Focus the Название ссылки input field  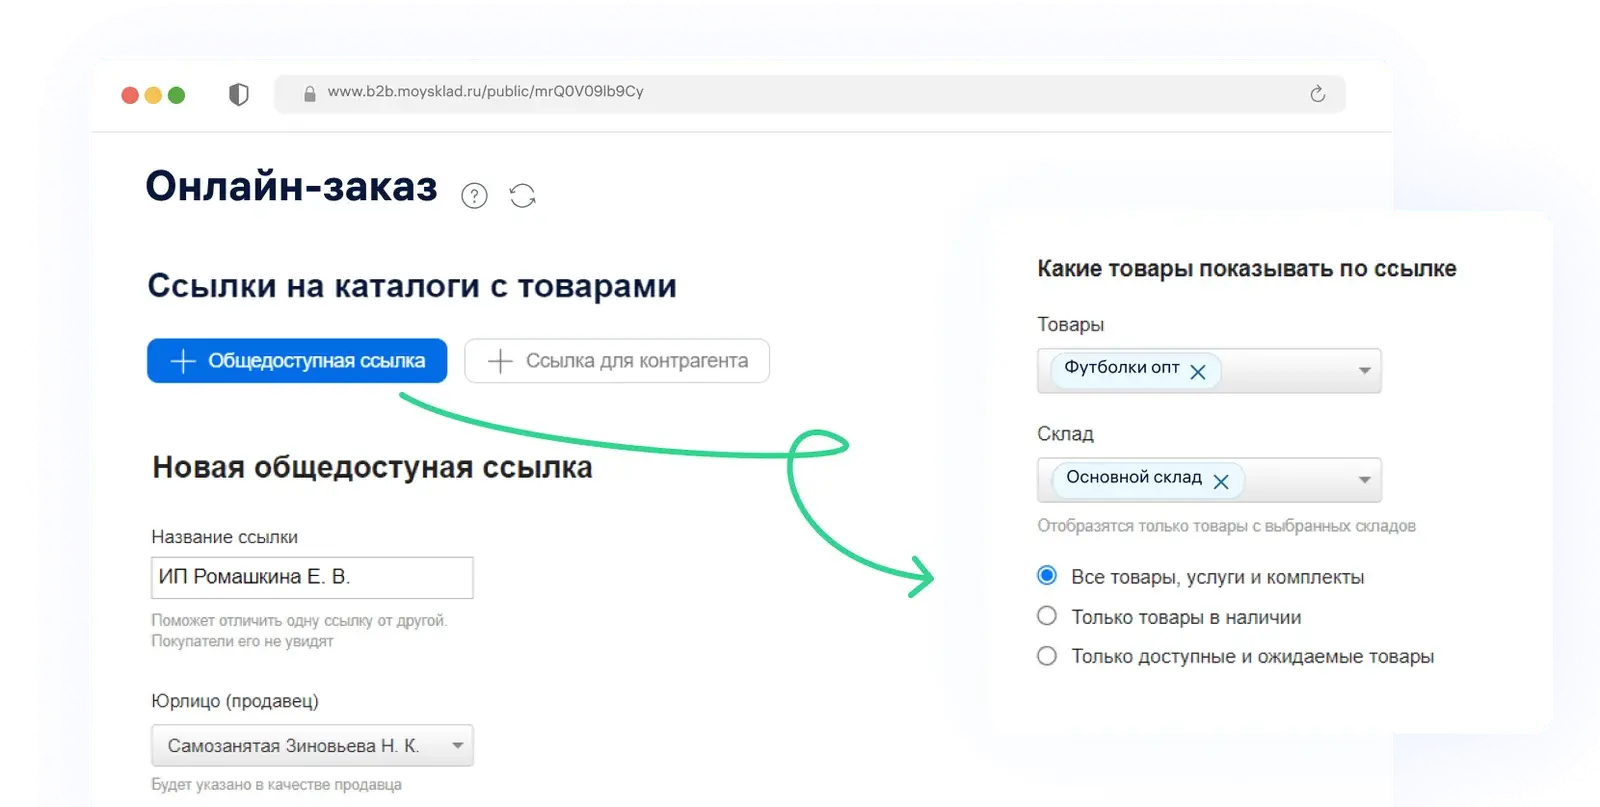pyautogui.click(x=312, y=578)
